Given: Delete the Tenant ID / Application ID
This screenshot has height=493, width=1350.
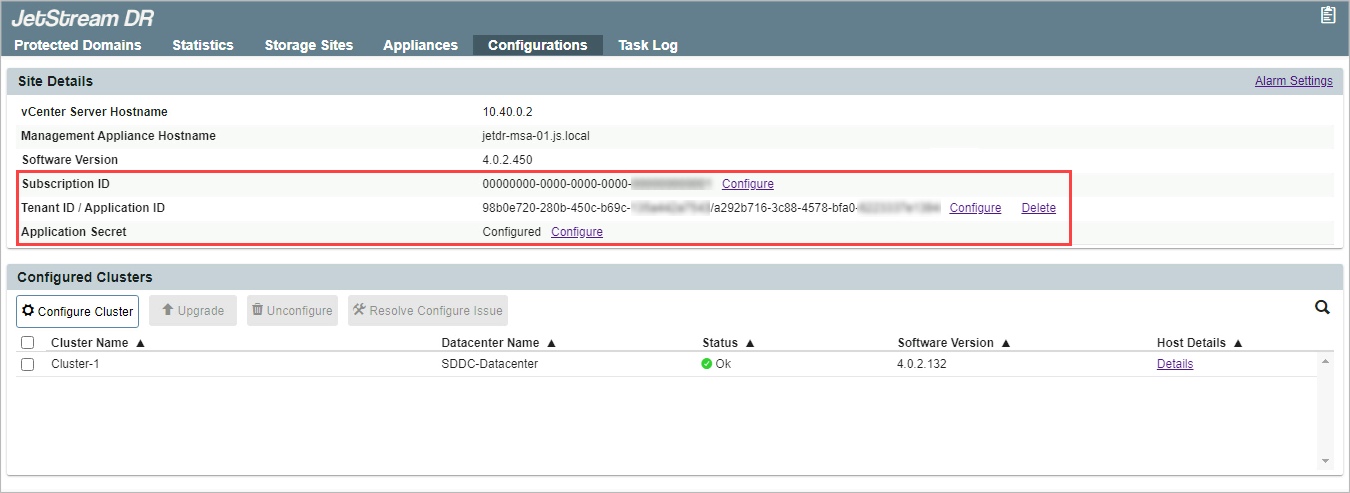Looking at the screenshot, I should click(1038, 208).
